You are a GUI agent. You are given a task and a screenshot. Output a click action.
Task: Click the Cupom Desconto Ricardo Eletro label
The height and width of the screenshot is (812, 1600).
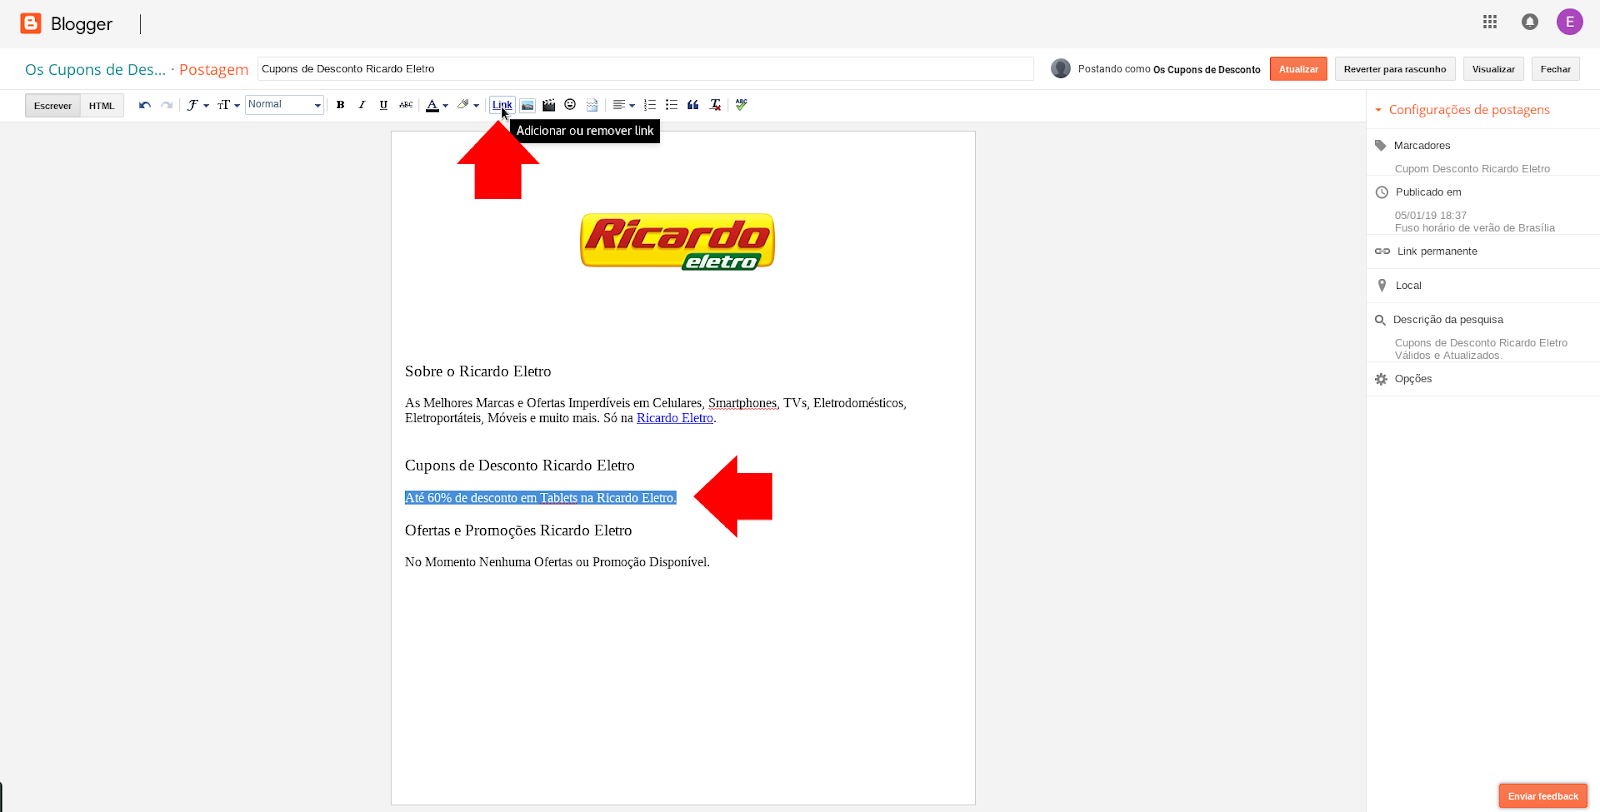(x=1472, y=169)
